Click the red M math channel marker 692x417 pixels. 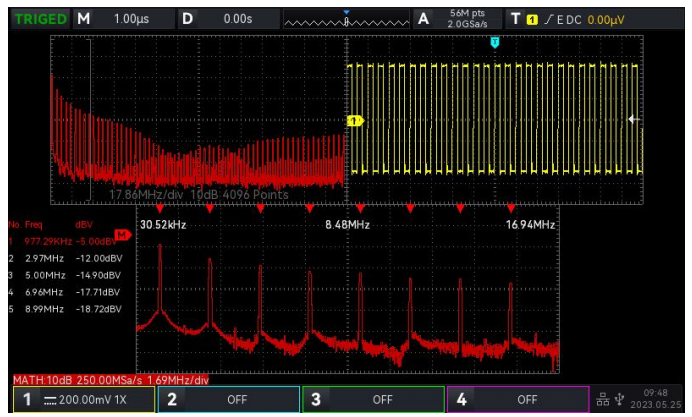[x=122, y=235]
